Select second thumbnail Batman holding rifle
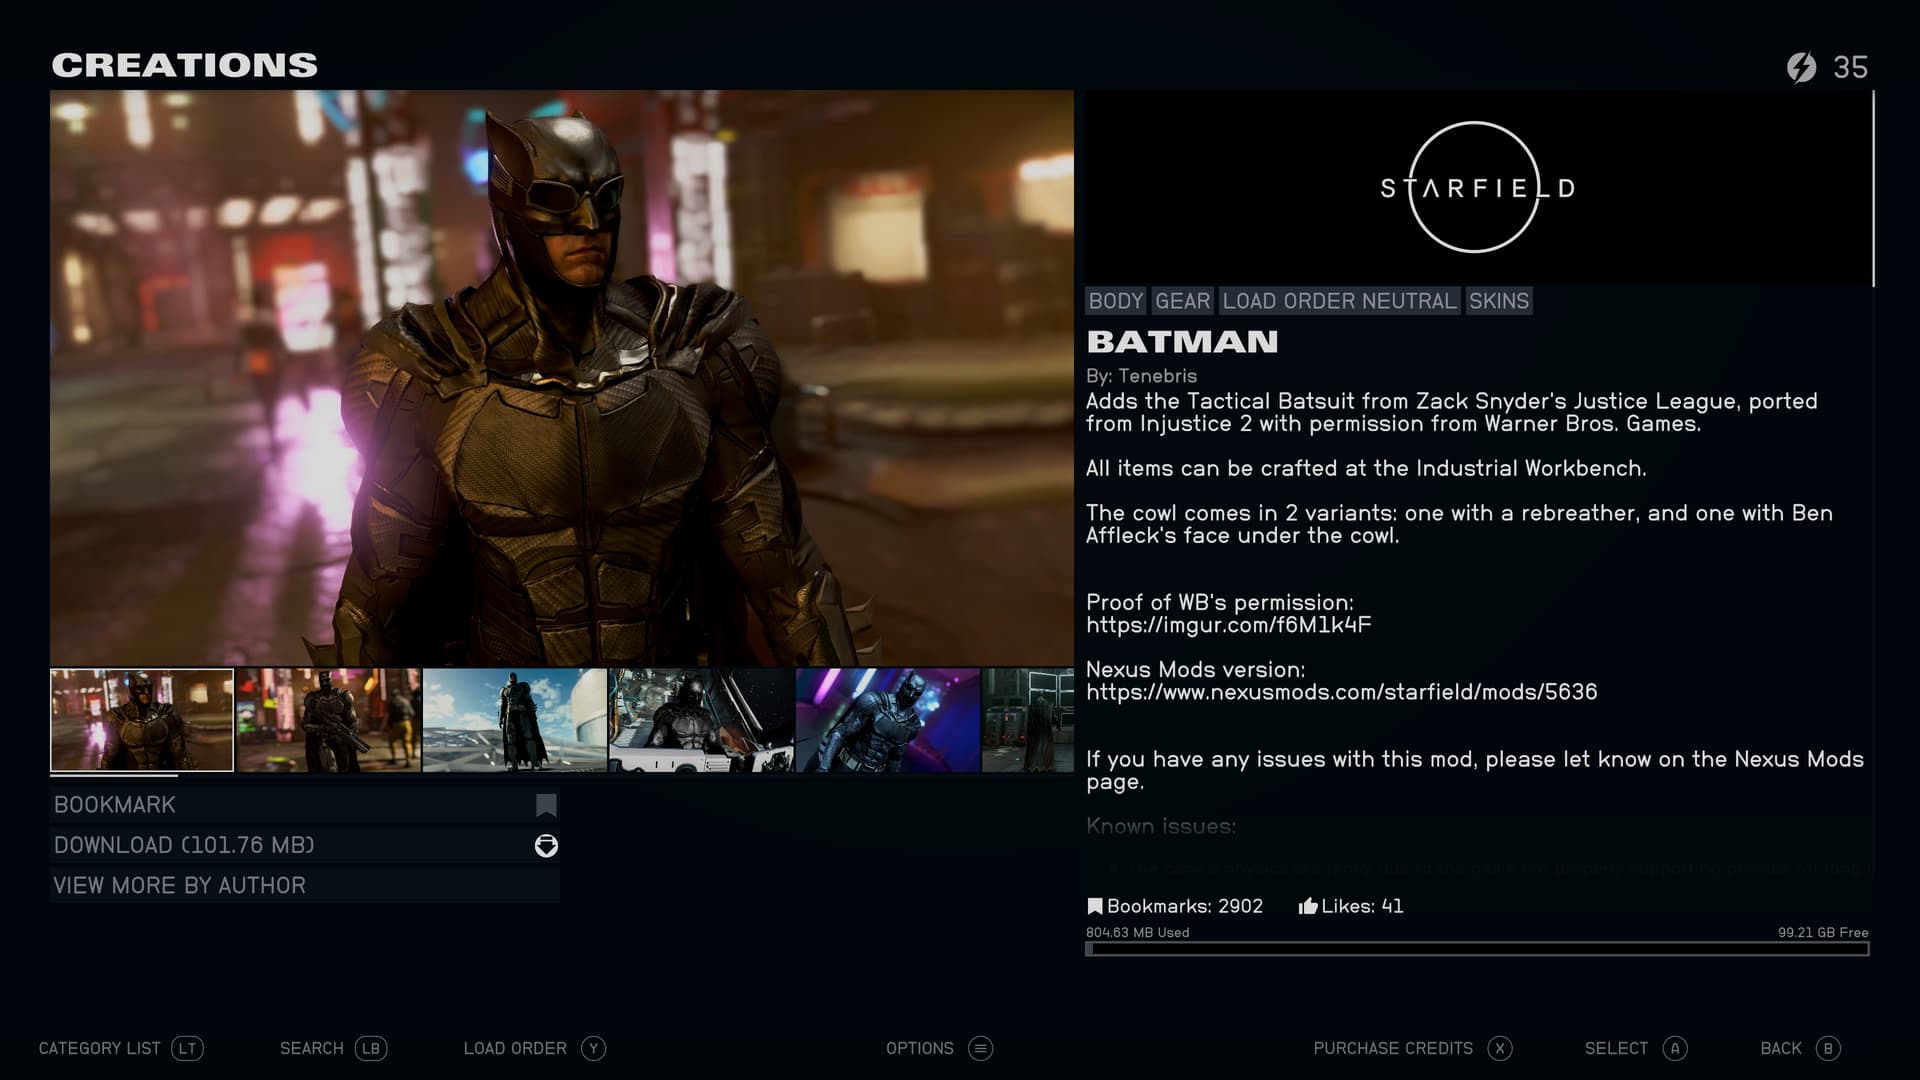1920x1080 pixels. tap(328, 720)
